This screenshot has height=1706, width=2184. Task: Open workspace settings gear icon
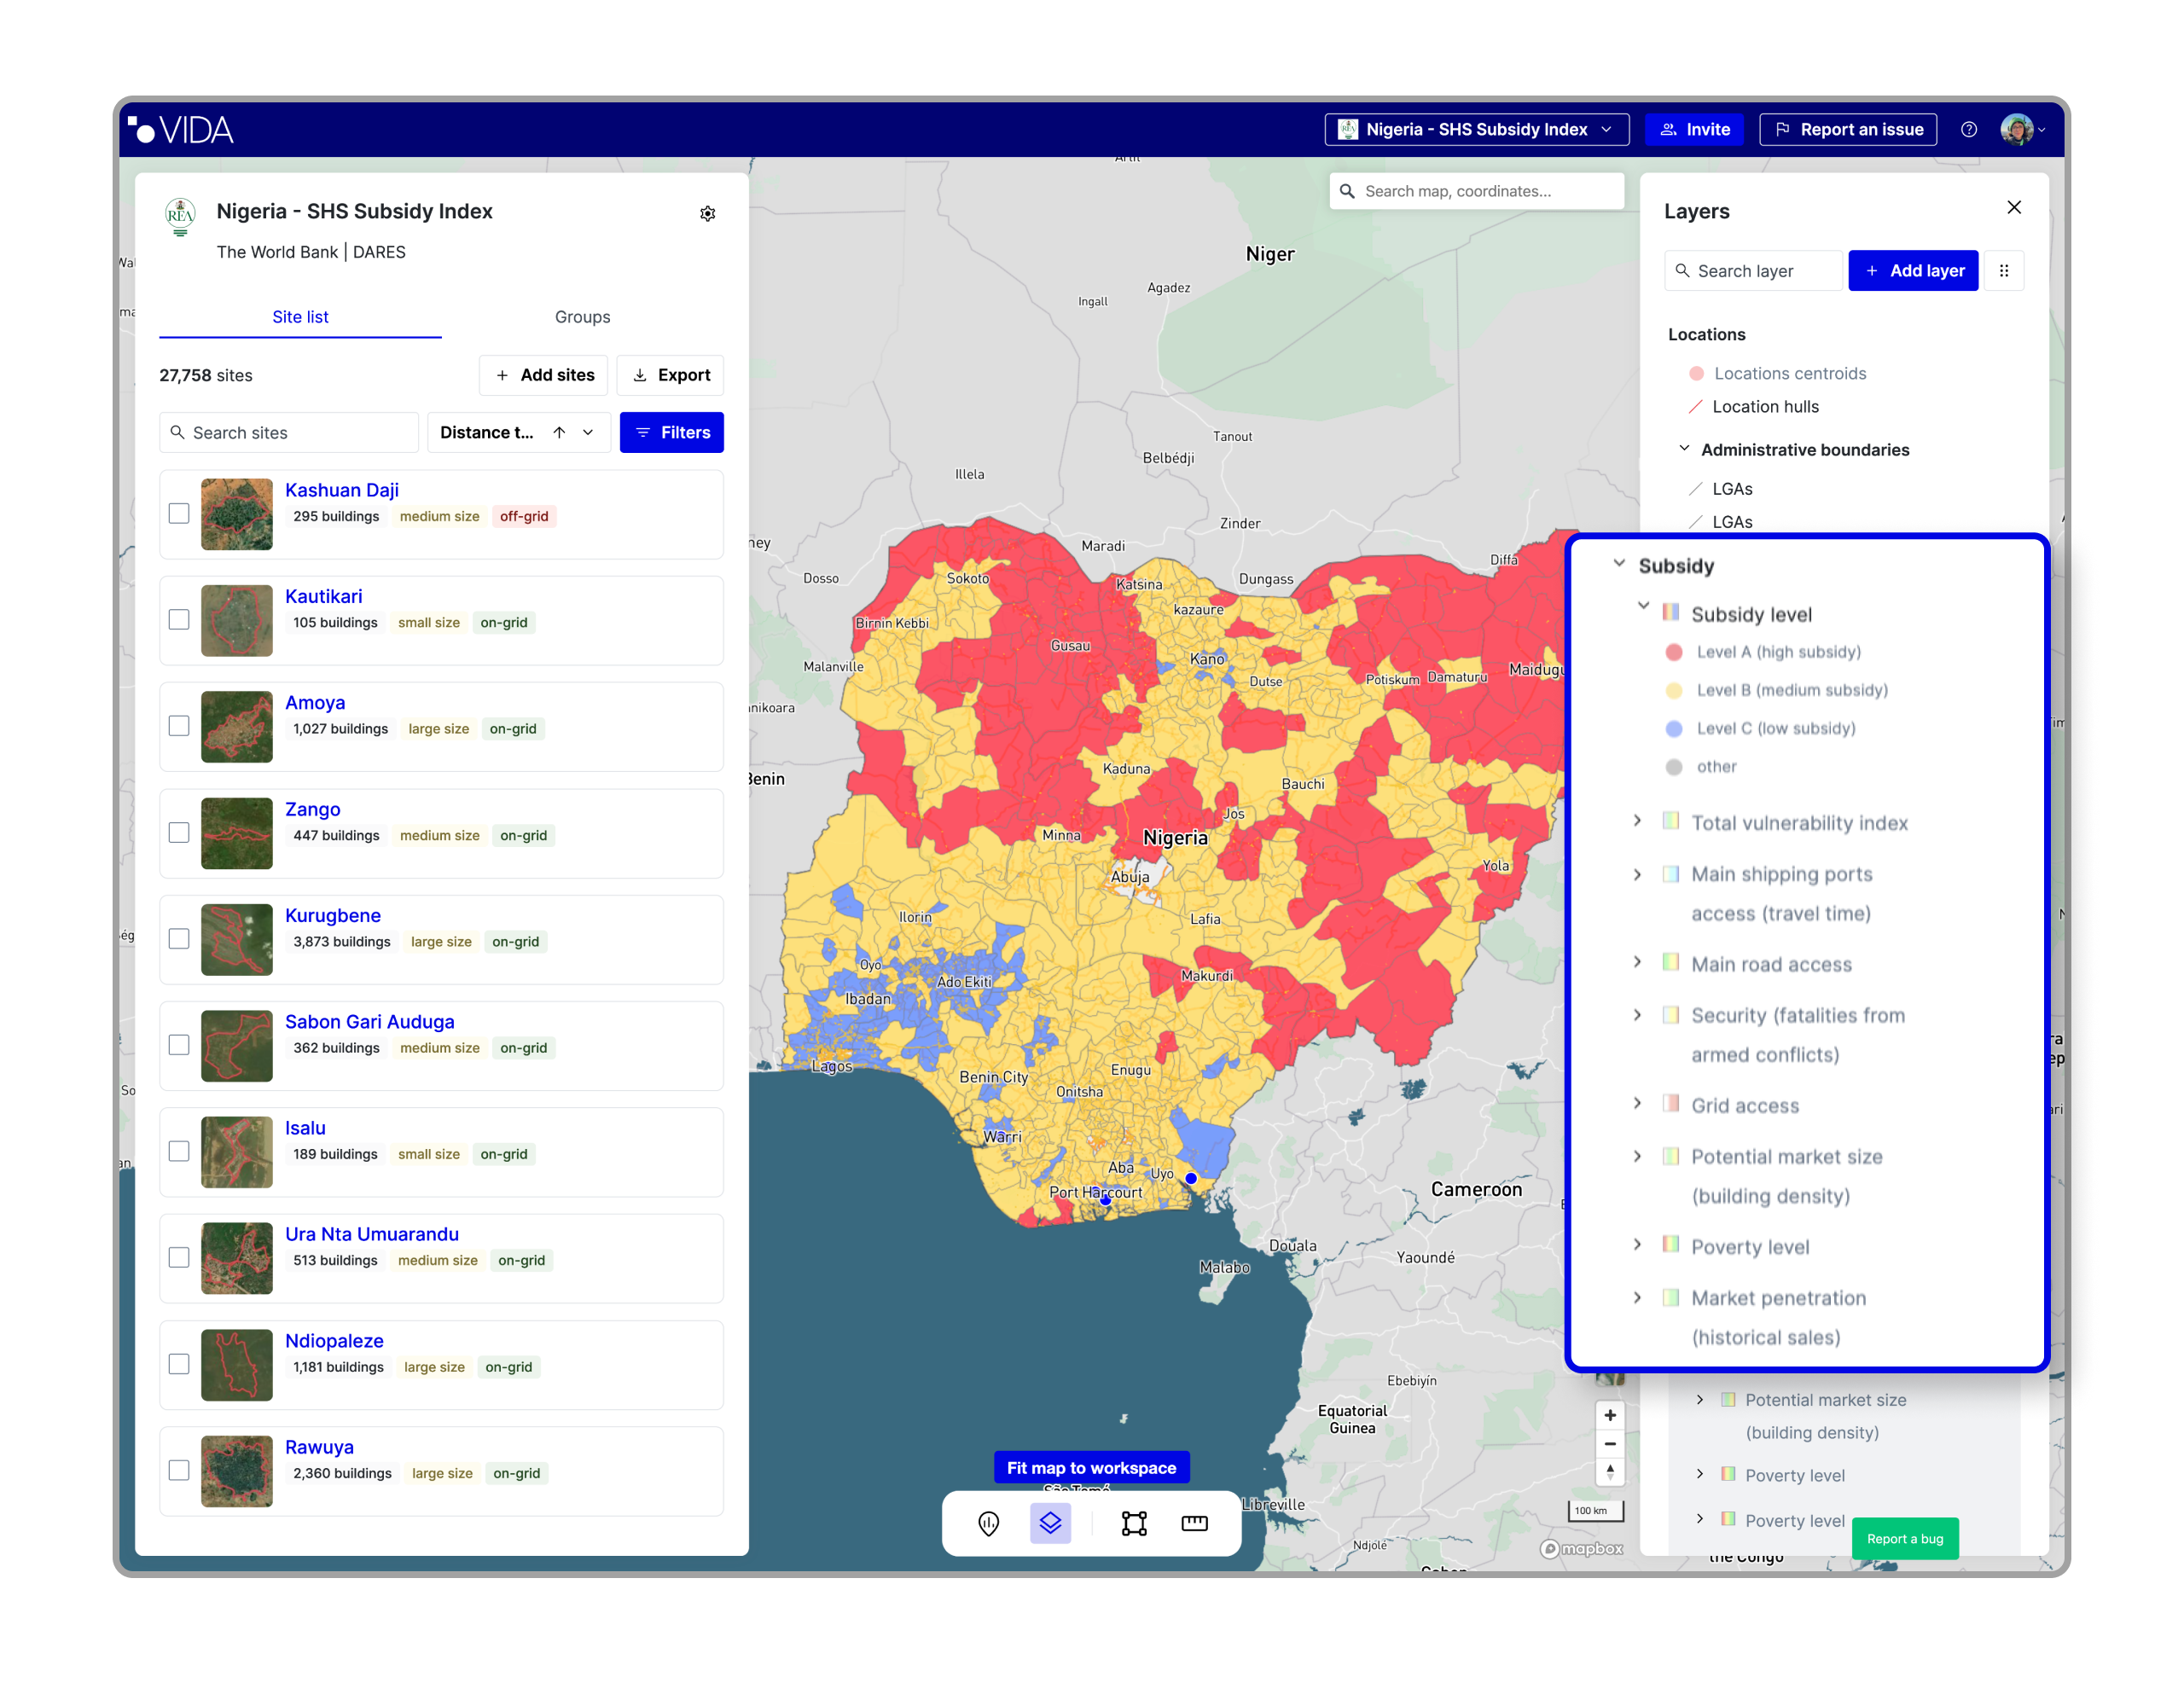707,213
